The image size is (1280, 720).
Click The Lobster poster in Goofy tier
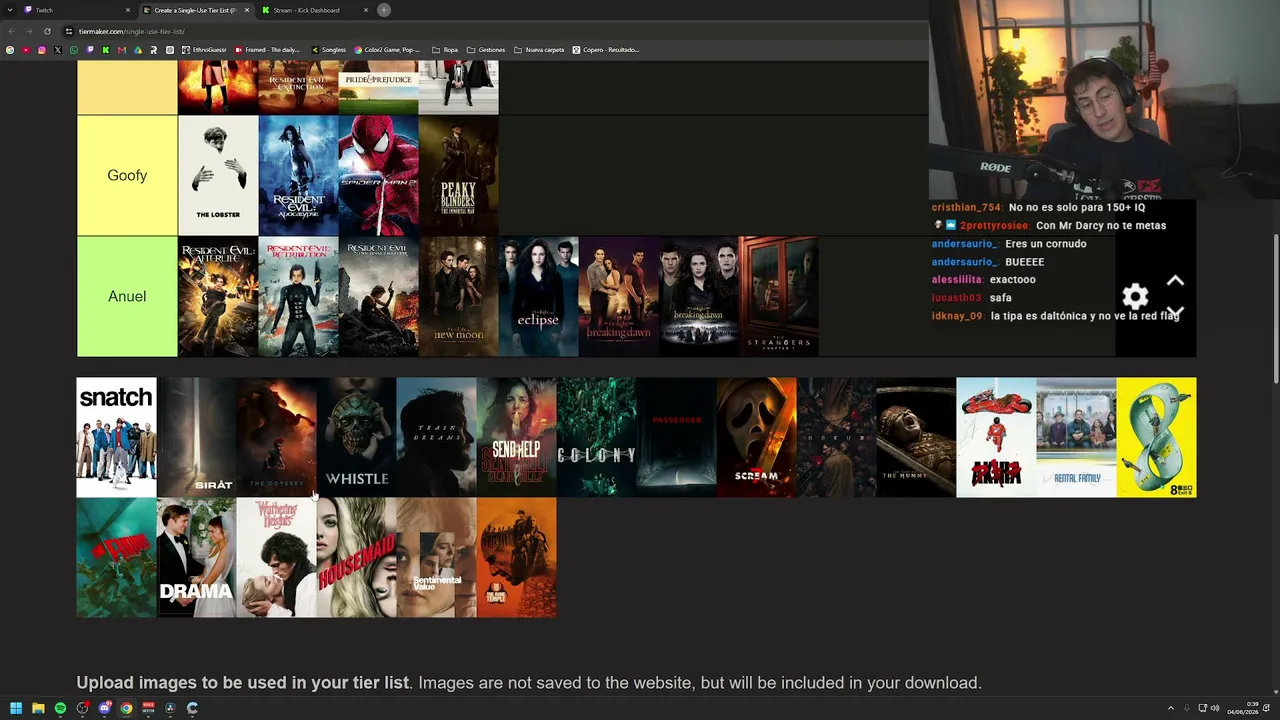(218, 175)
